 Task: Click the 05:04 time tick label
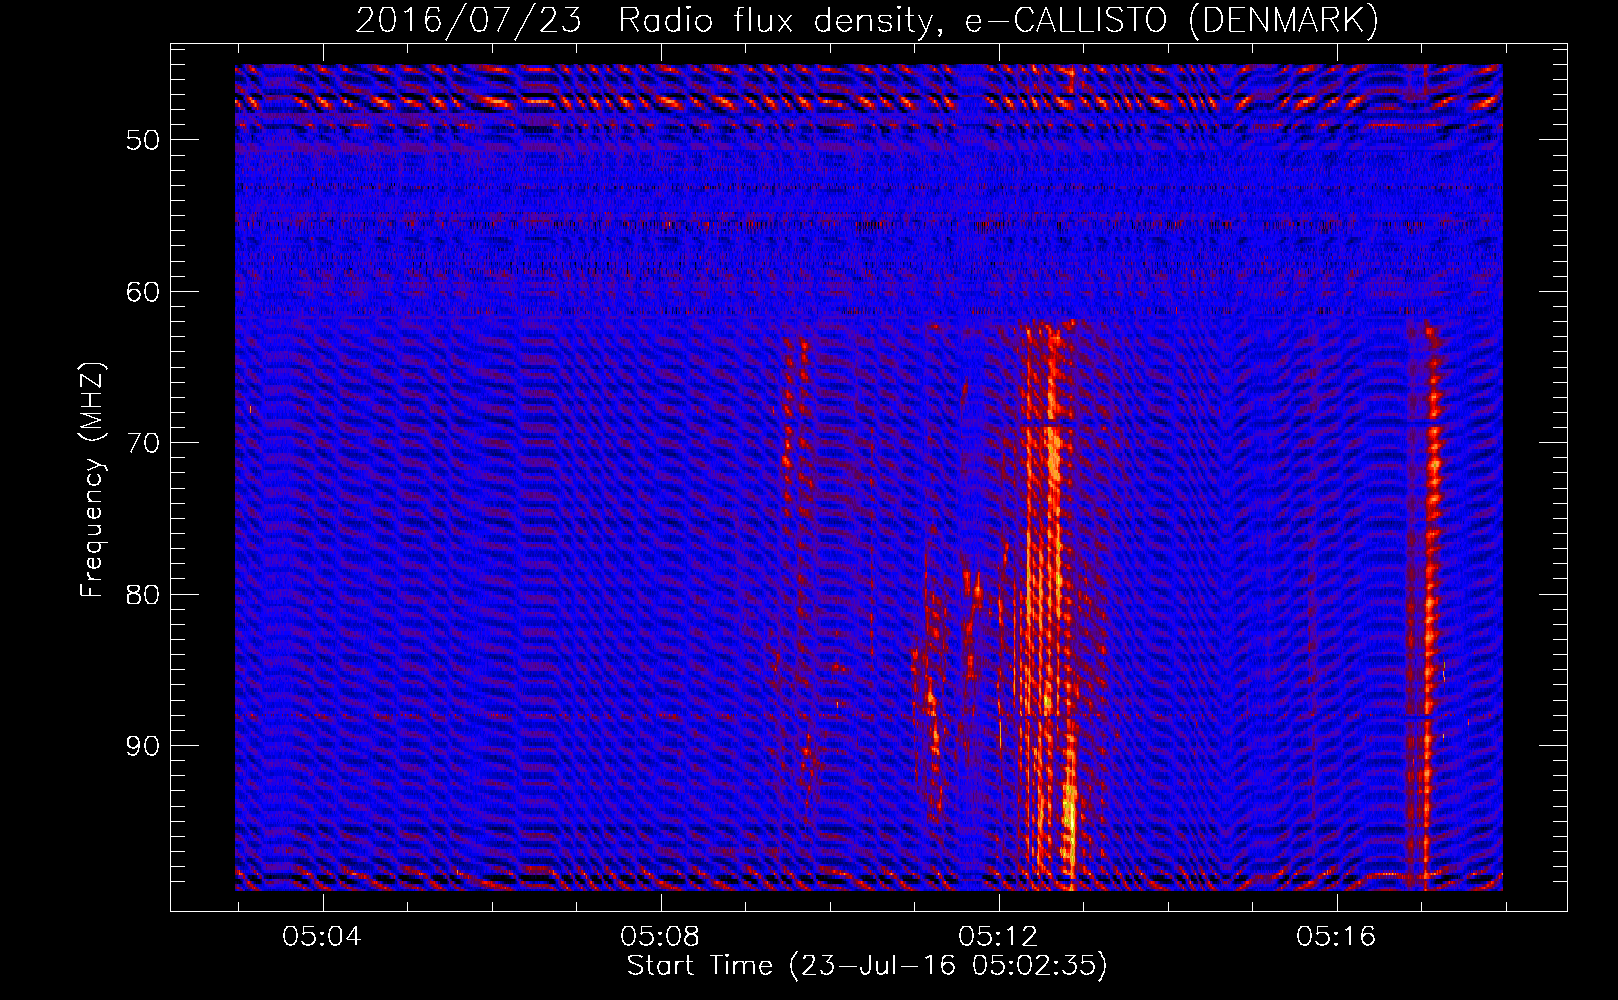(x=322, y=936)
